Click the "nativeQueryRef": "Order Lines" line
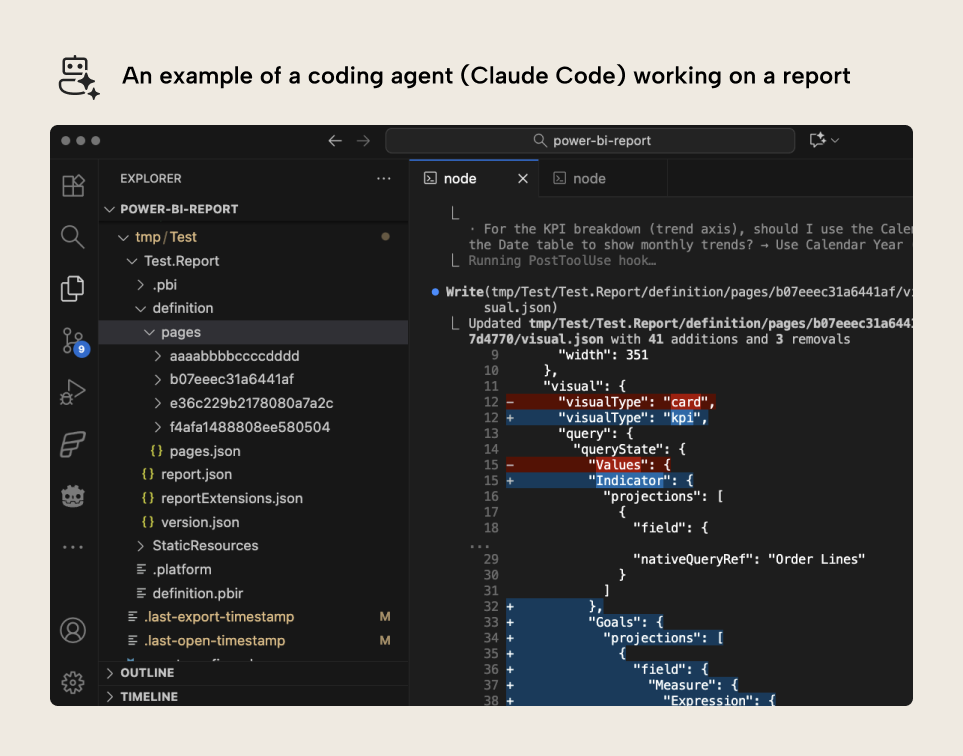The width and height of the screenshot is (963, 756). click(x=749, y=559)
